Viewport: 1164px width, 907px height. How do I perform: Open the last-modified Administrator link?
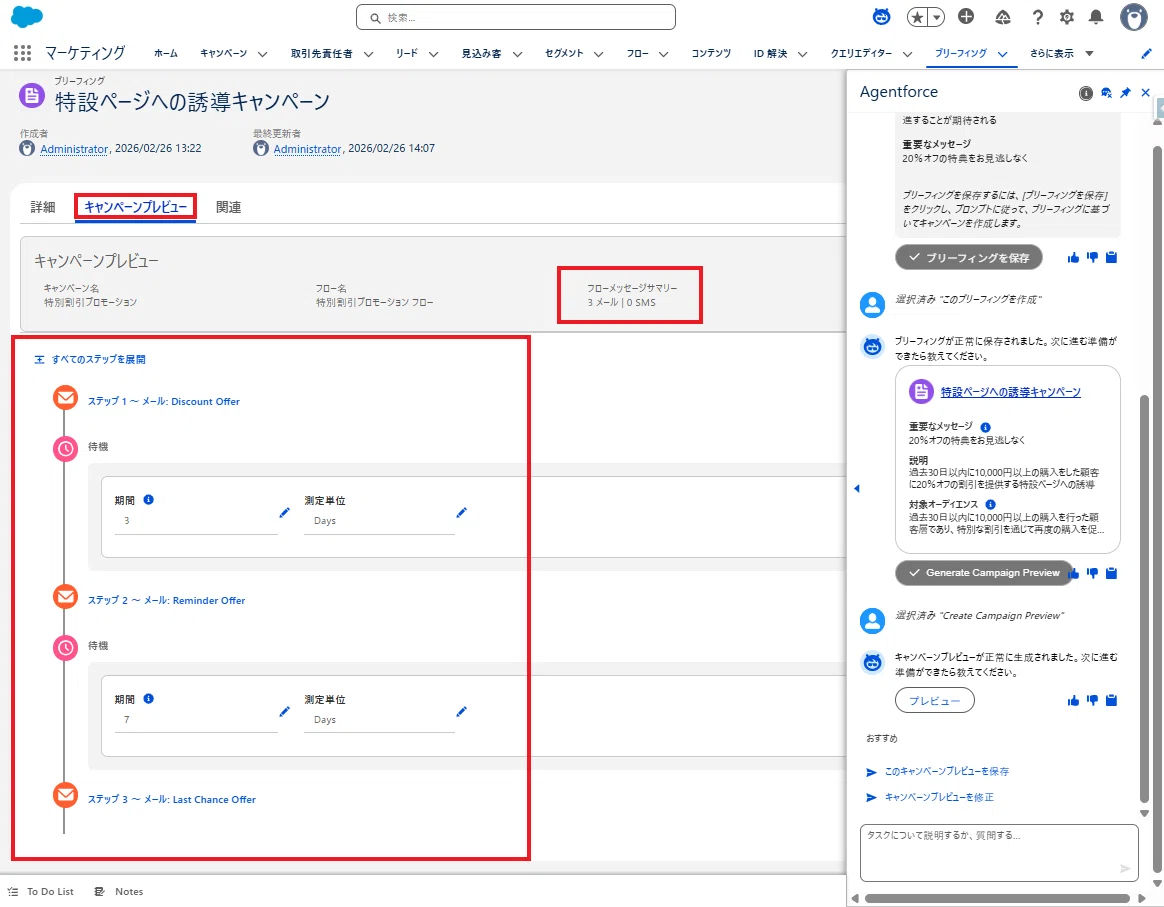[x=307, y=148]
